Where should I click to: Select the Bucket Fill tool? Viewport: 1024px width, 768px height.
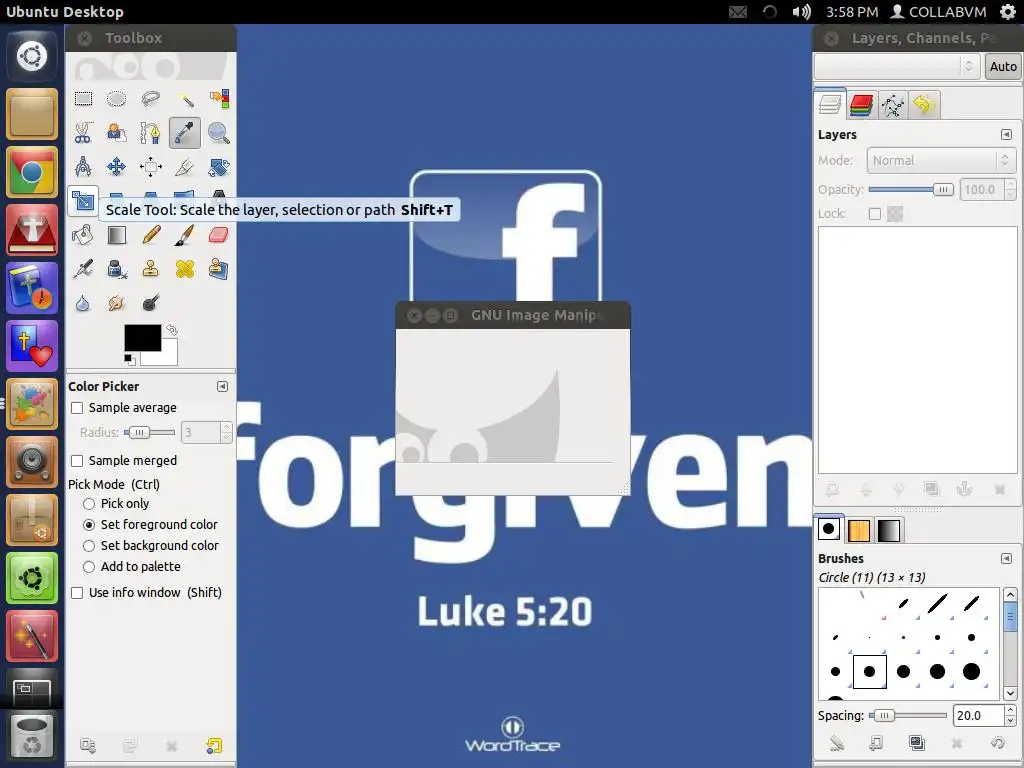[x=83, y=234]
